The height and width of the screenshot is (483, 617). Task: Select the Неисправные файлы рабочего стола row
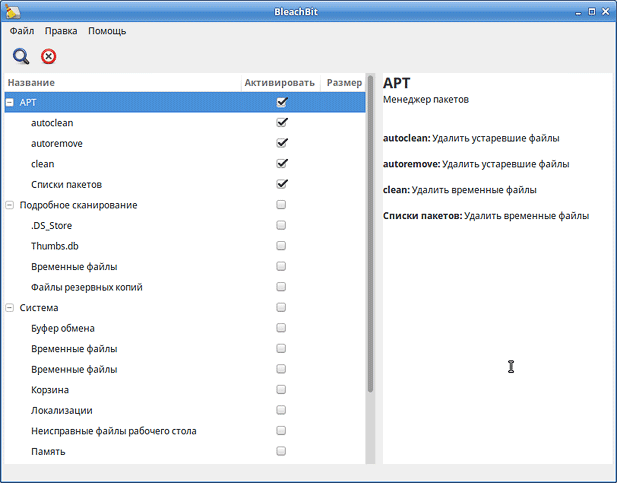coord(185,431)
